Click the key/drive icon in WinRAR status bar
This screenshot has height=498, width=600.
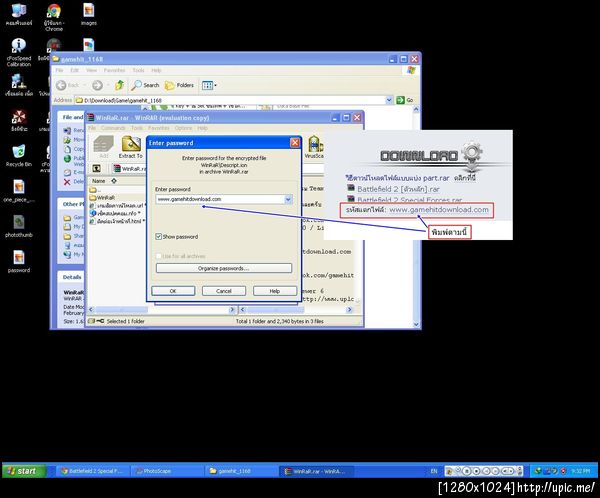(x=96, y=321)
